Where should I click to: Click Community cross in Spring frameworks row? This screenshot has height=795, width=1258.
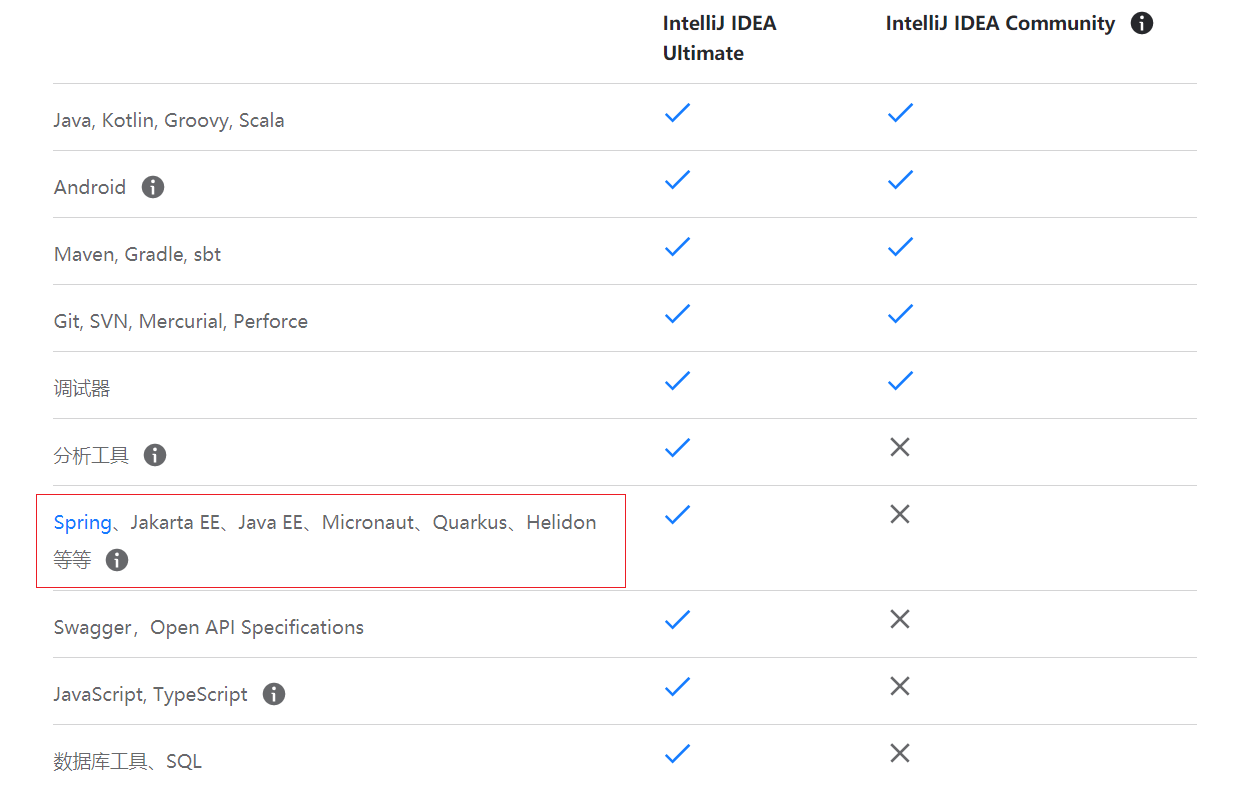click(x=900, y=514)
